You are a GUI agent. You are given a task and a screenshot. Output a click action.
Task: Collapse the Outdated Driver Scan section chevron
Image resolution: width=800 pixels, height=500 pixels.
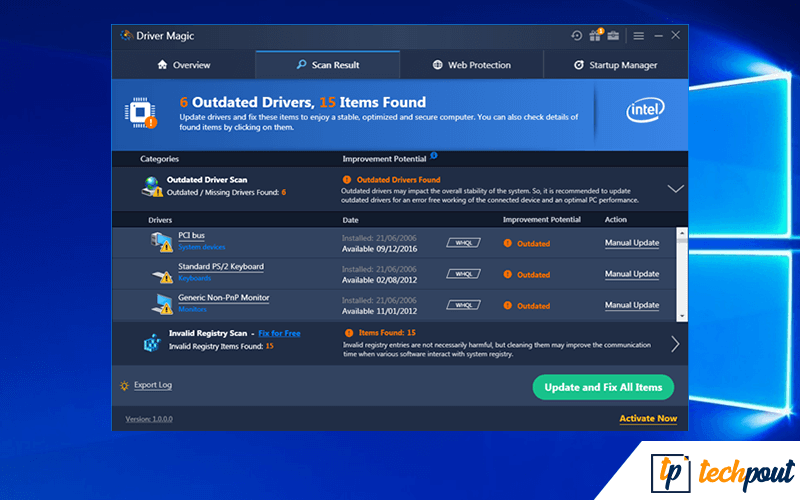pos(676,189)
